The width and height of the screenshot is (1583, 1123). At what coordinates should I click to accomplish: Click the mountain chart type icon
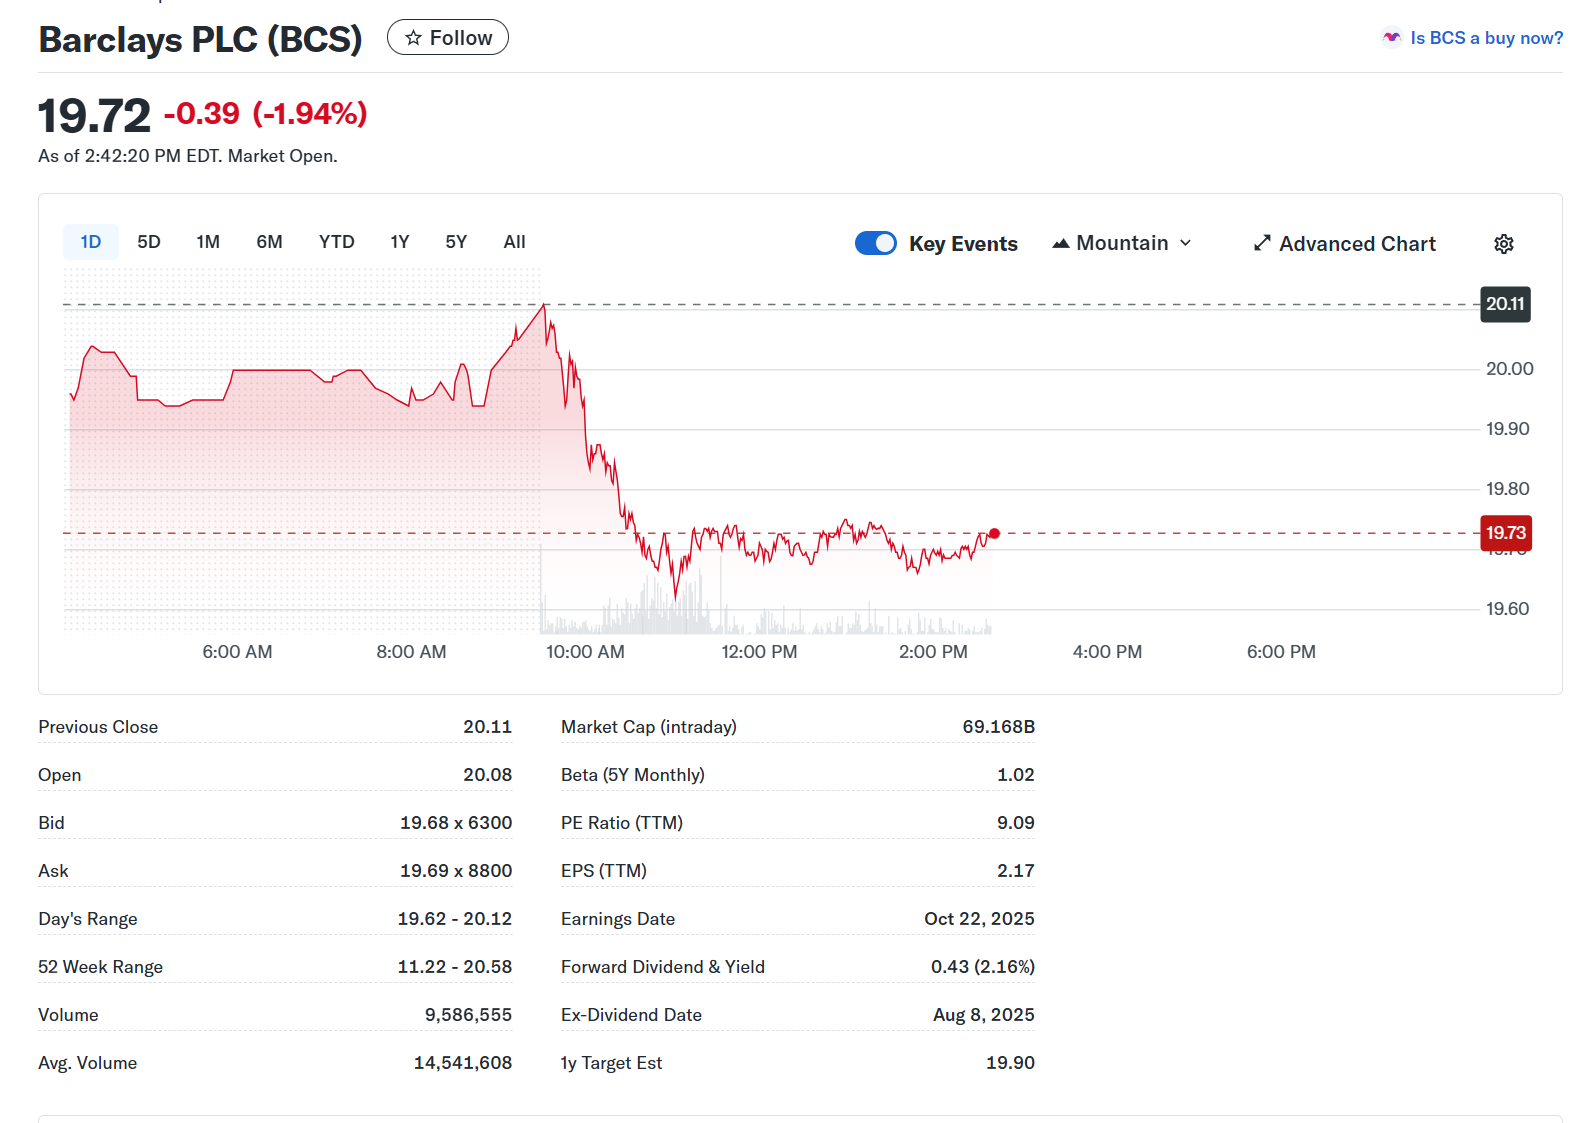click(1061, 243)
